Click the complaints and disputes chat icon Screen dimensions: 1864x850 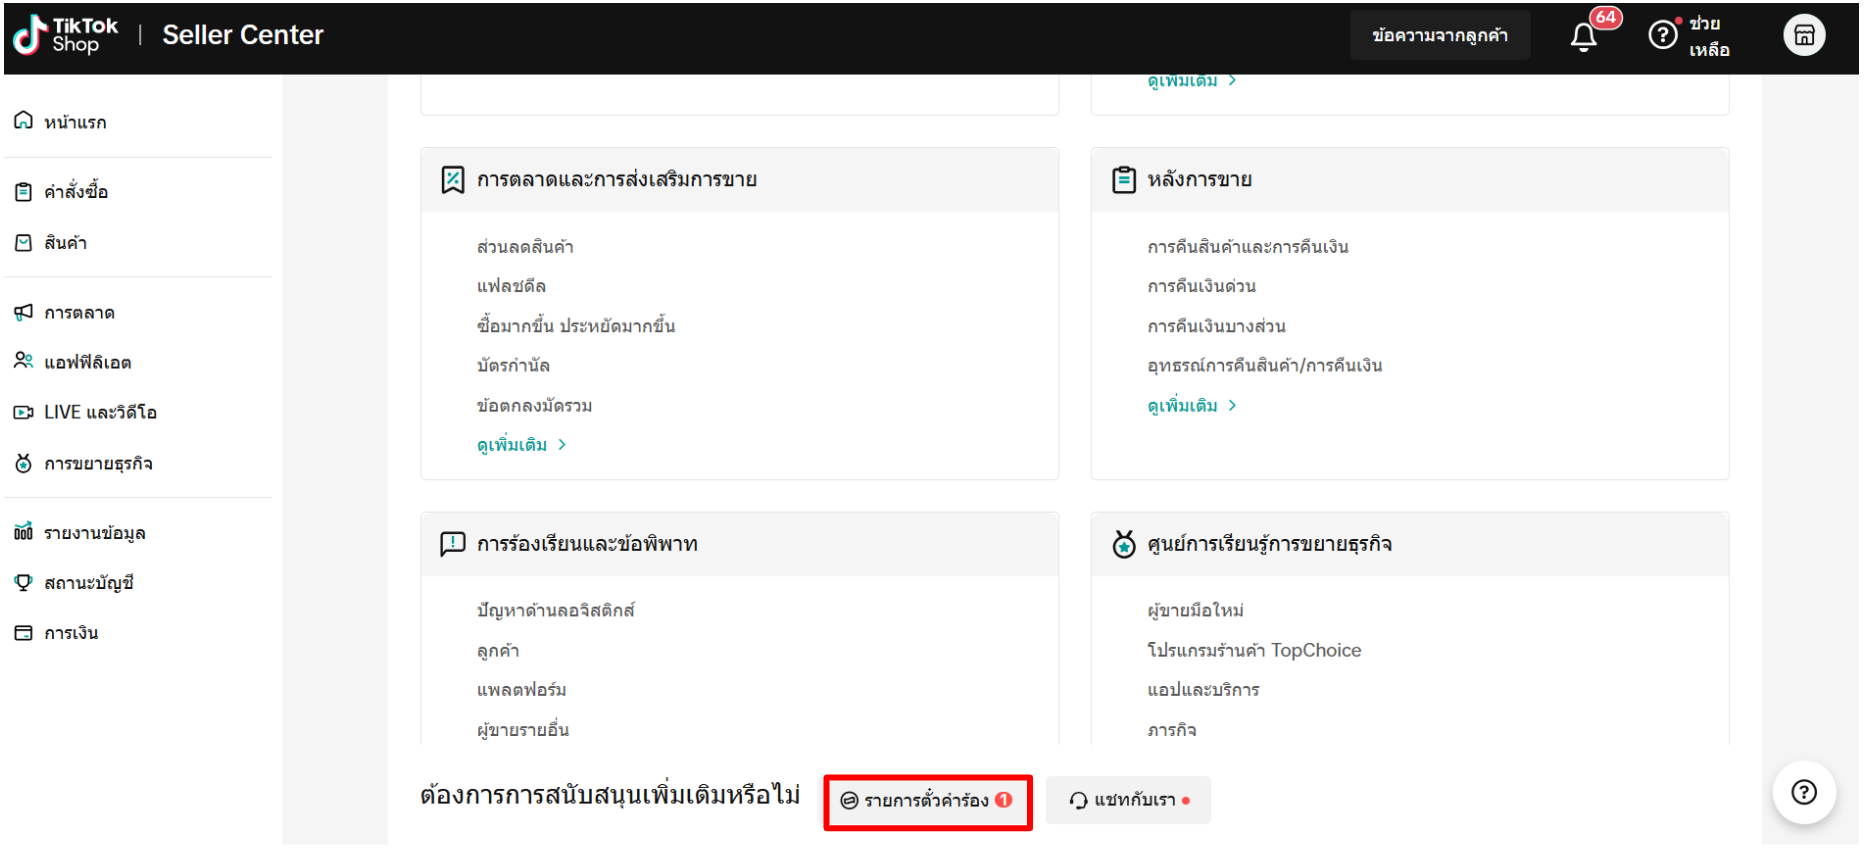453,544
